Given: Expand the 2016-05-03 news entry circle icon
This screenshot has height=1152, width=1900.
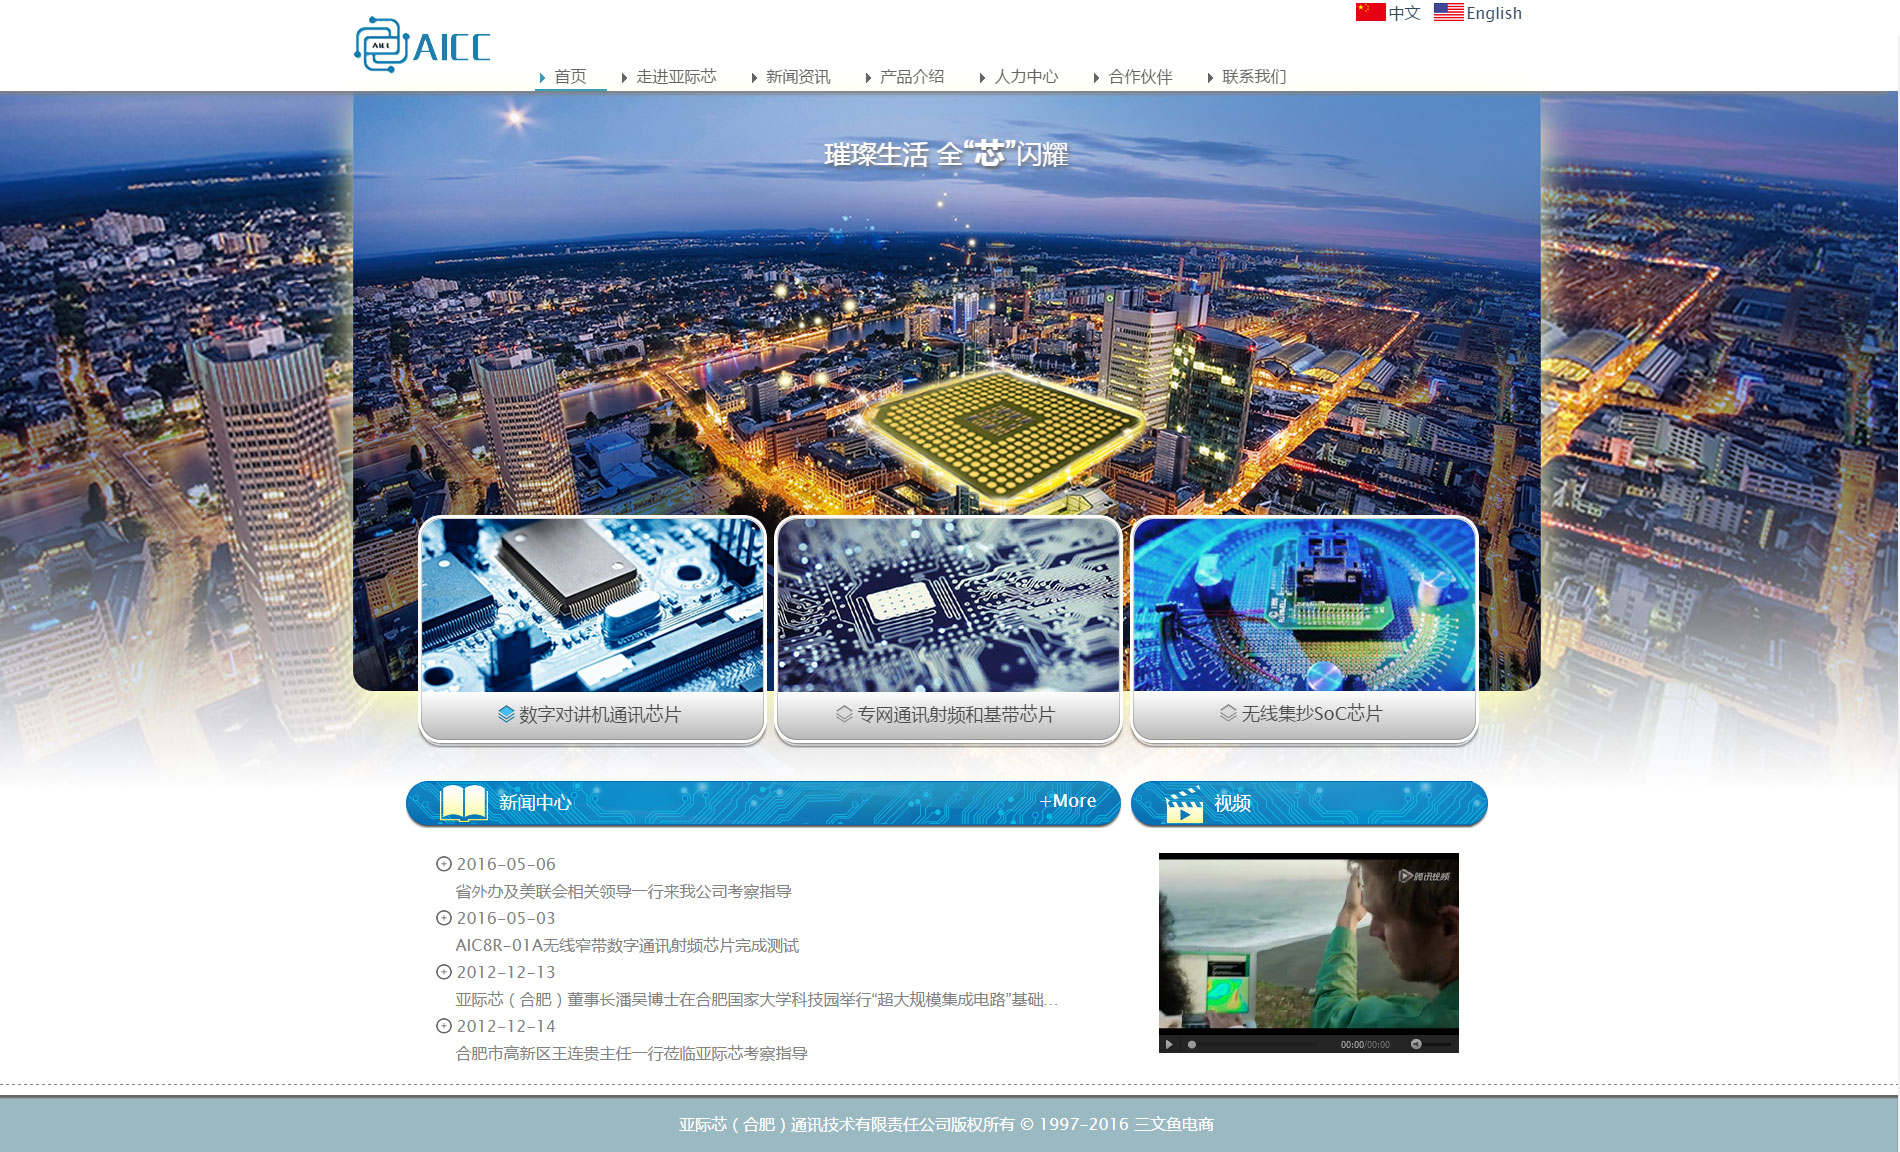Looking at the screenshot, I should [444, 918].
